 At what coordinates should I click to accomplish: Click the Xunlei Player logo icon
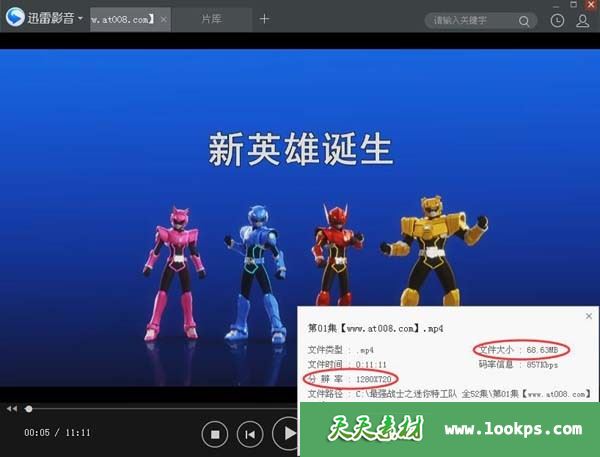pos(14,19)
